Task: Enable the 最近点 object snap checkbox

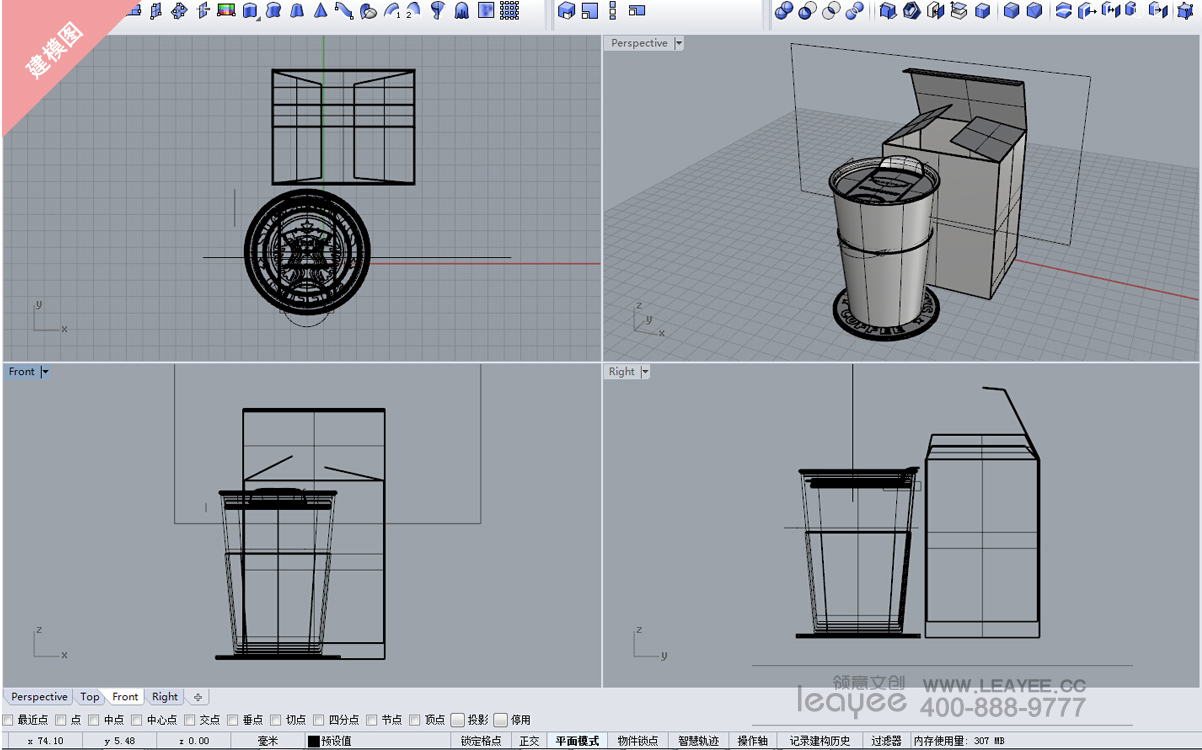Action: coord(8,720)
